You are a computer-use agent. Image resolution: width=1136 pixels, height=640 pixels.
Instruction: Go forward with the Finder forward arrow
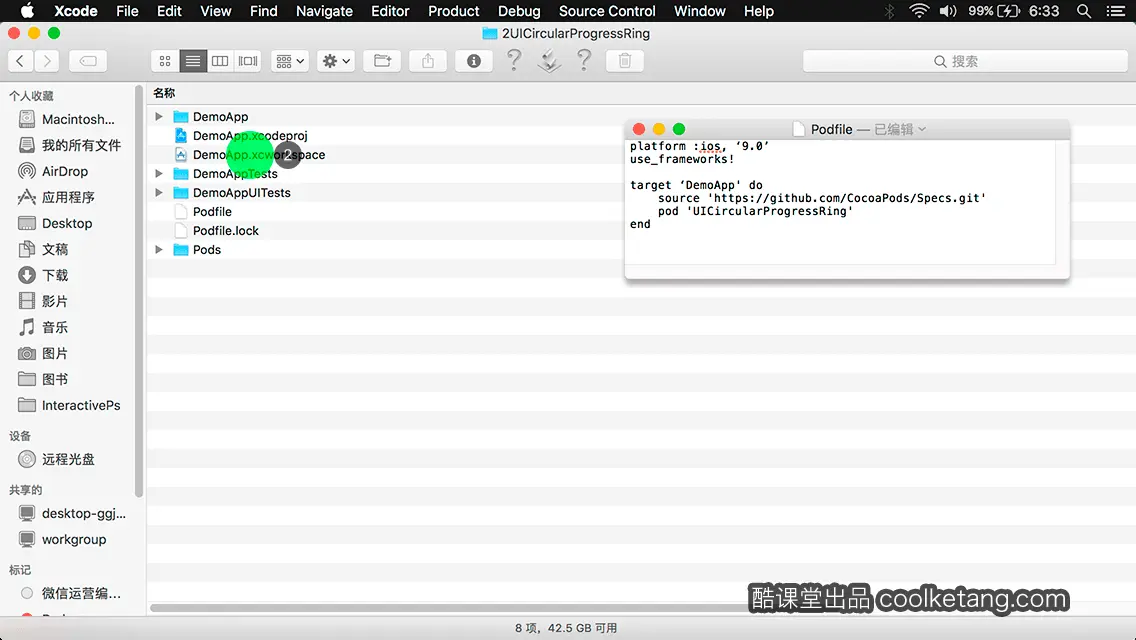click(x=47, y=61)
